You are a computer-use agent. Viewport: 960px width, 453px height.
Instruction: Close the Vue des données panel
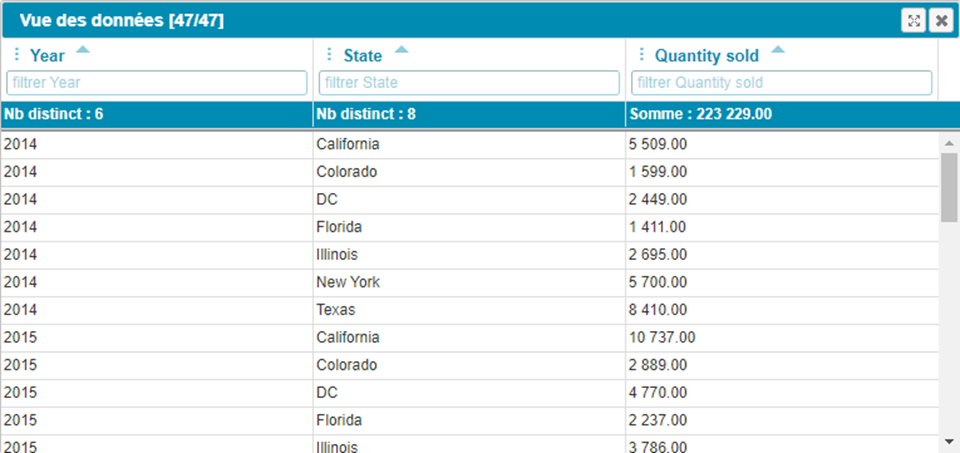click(940, 21)
